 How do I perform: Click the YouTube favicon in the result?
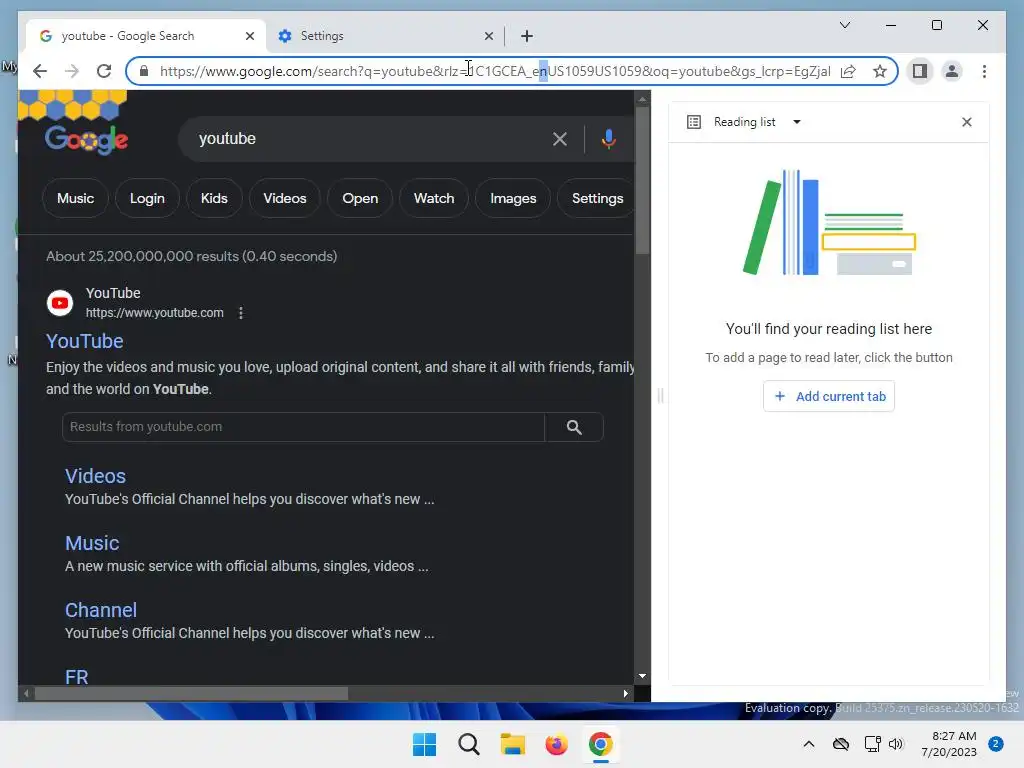point(60,303)
